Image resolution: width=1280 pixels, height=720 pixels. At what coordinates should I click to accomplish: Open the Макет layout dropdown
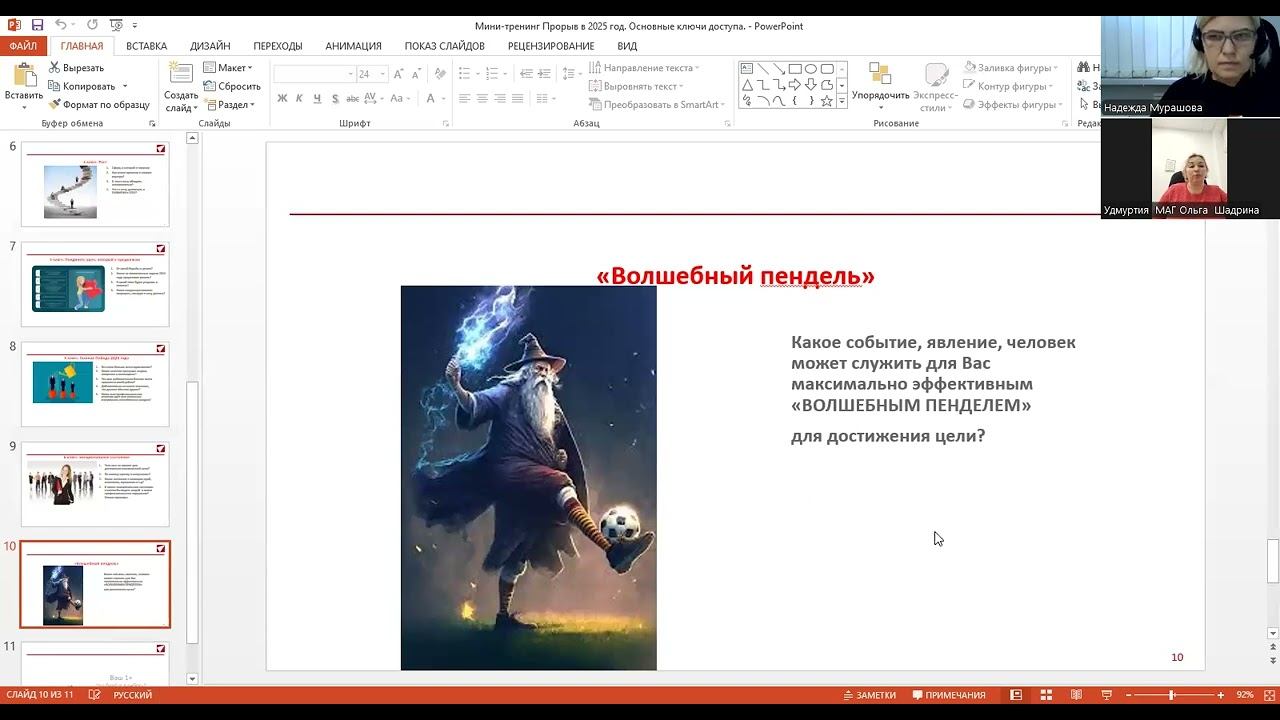coord(228,68)
